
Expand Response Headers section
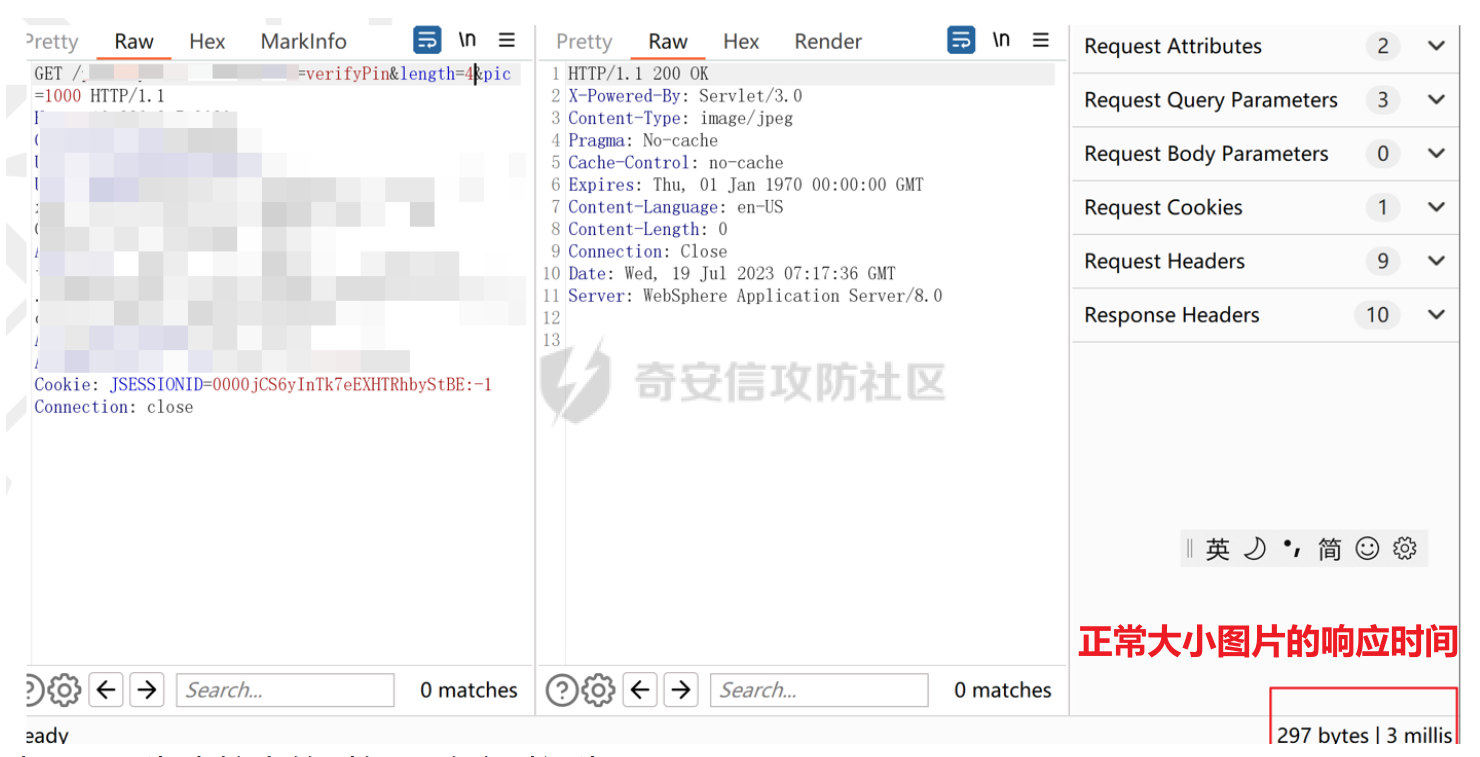[x=1436, y=315]
